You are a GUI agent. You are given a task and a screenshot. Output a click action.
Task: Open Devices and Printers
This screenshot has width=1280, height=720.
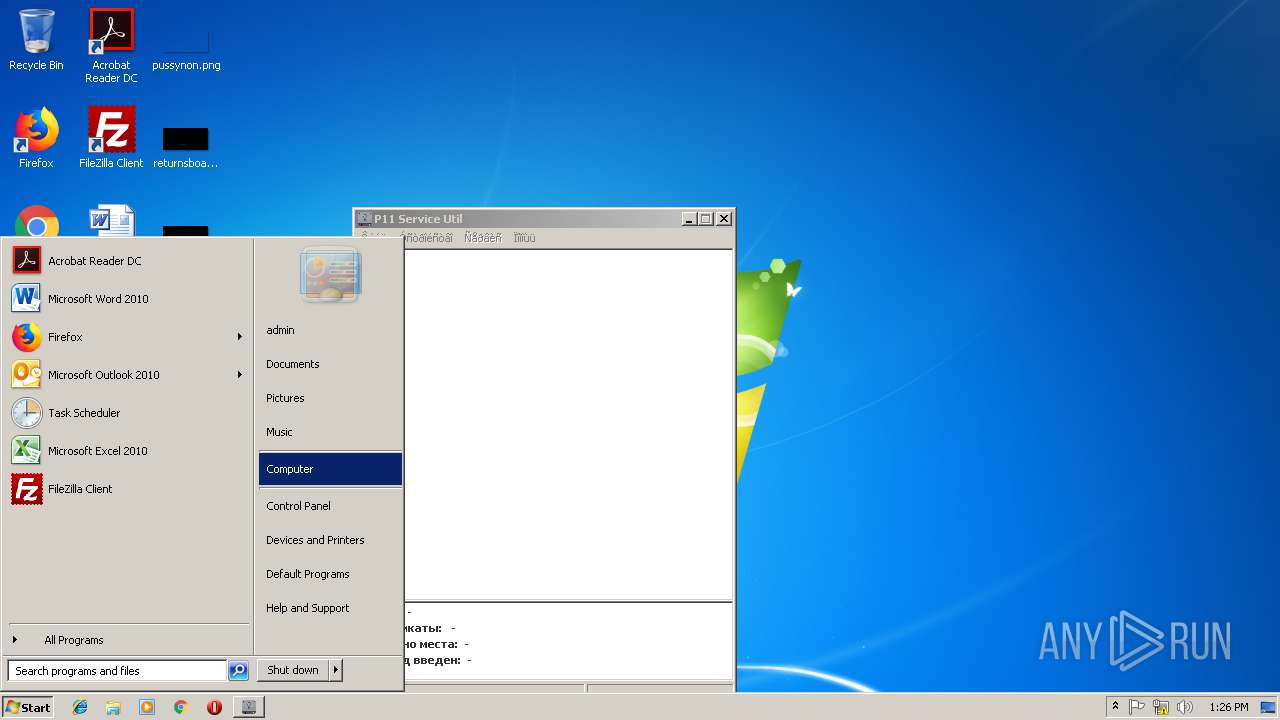click(330, 540)
